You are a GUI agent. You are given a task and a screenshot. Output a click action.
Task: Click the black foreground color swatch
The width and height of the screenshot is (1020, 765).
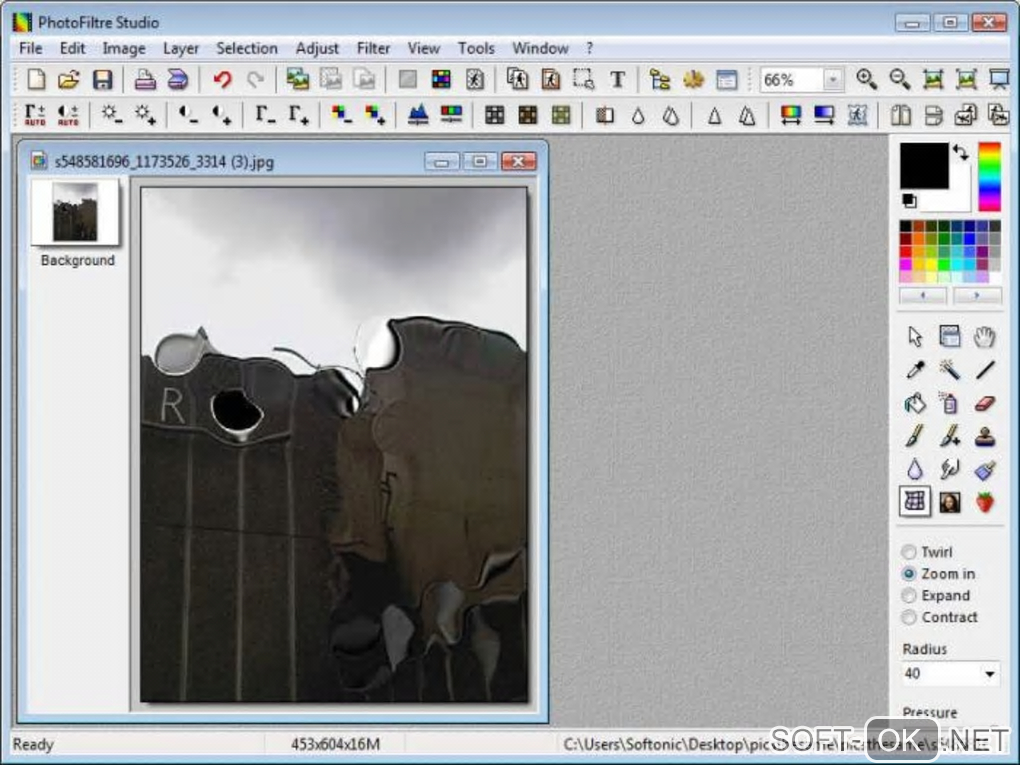[x=924, y=166]
